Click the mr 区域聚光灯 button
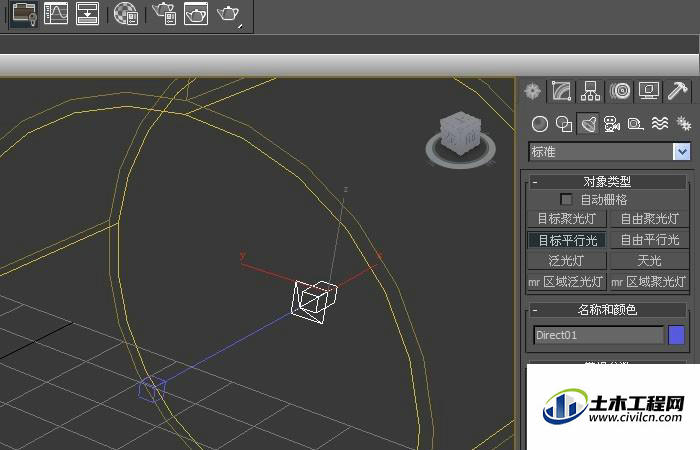This screenshot has width=700, height=450. pyautogui.click(x=649, y=282)
